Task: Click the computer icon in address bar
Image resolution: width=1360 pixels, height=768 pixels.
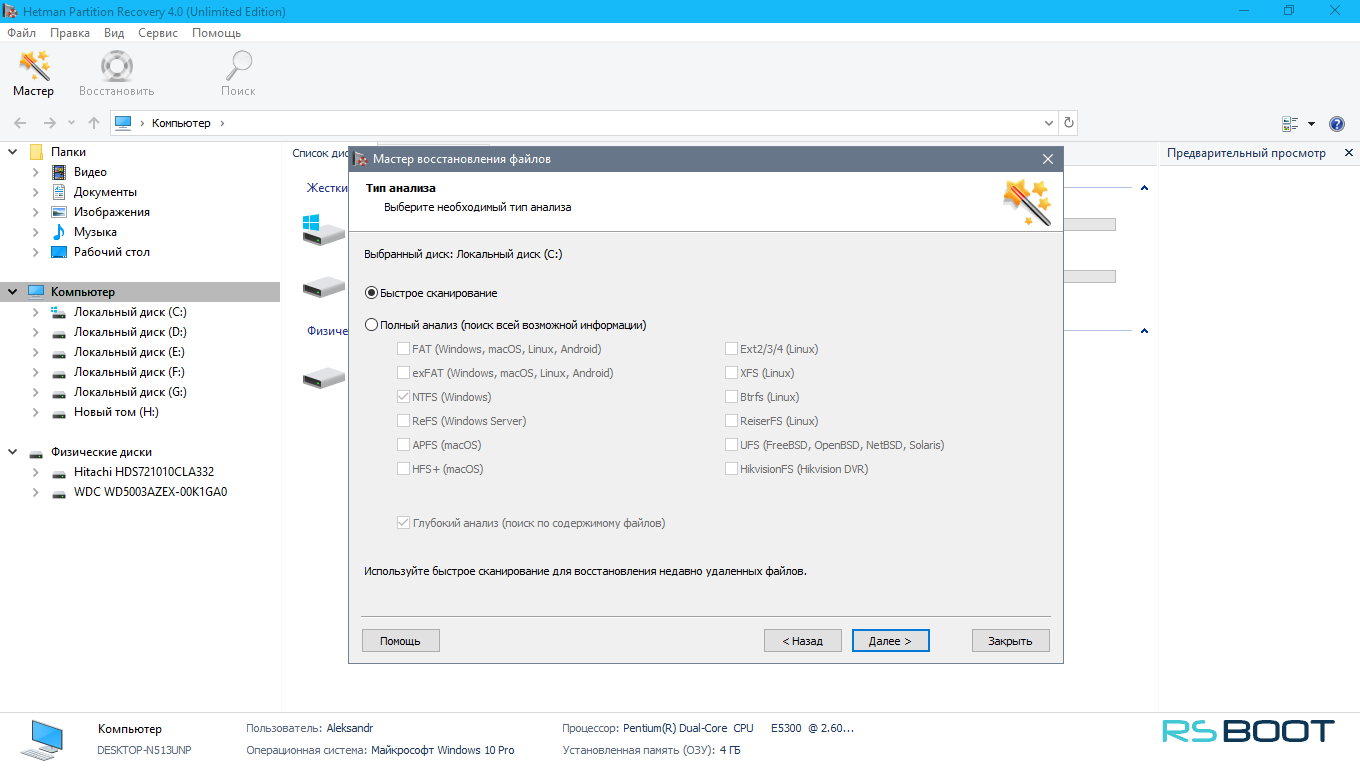Action: (123, 123)
